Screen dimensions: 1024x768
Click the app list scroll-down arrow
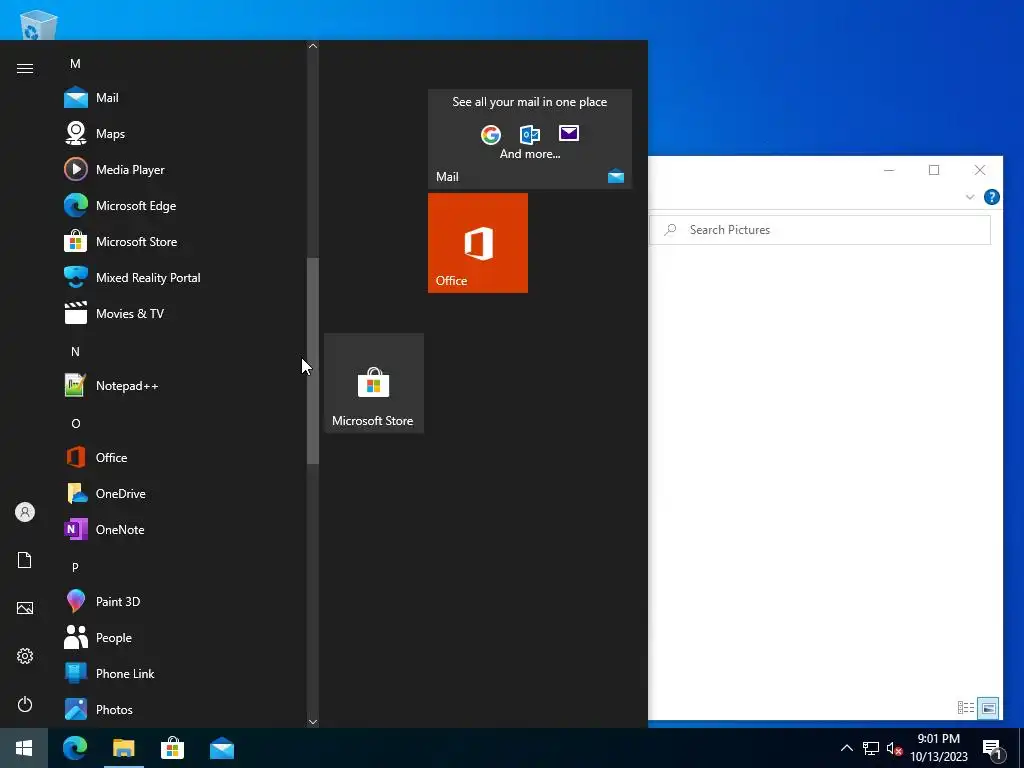(x=313, y=722)
